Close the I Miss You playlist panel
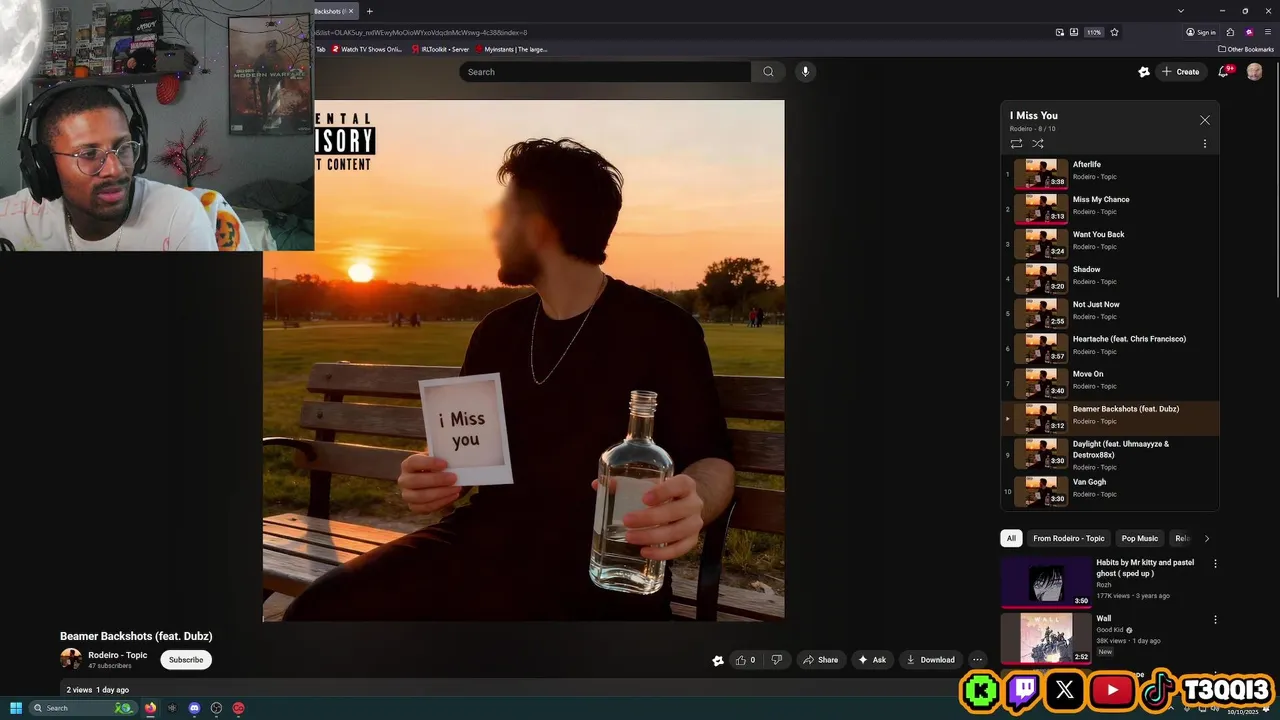 click(x=1205, y=120)
